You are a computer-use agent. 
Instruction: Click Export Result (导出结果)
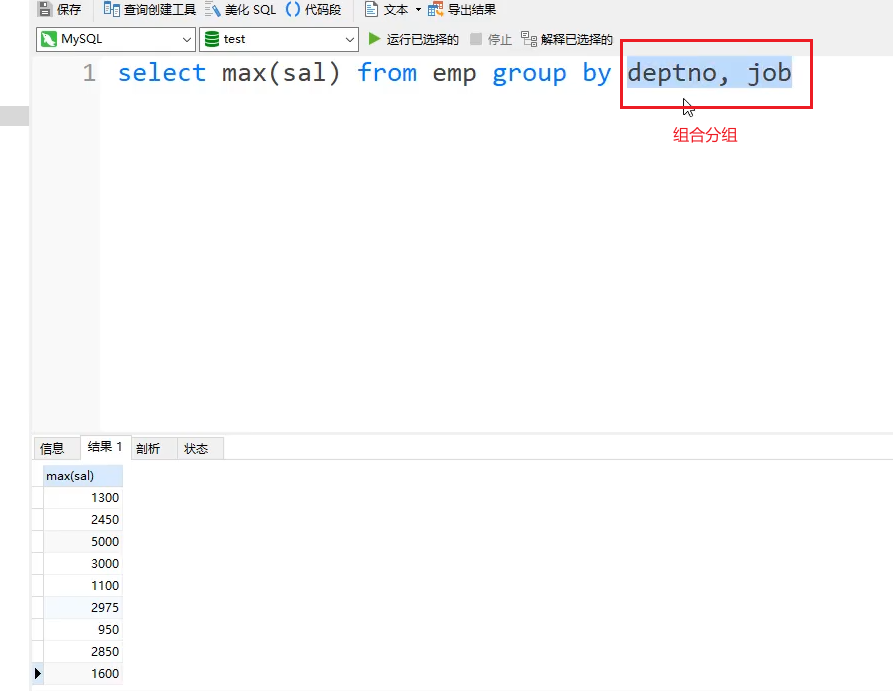click(462, 9)
